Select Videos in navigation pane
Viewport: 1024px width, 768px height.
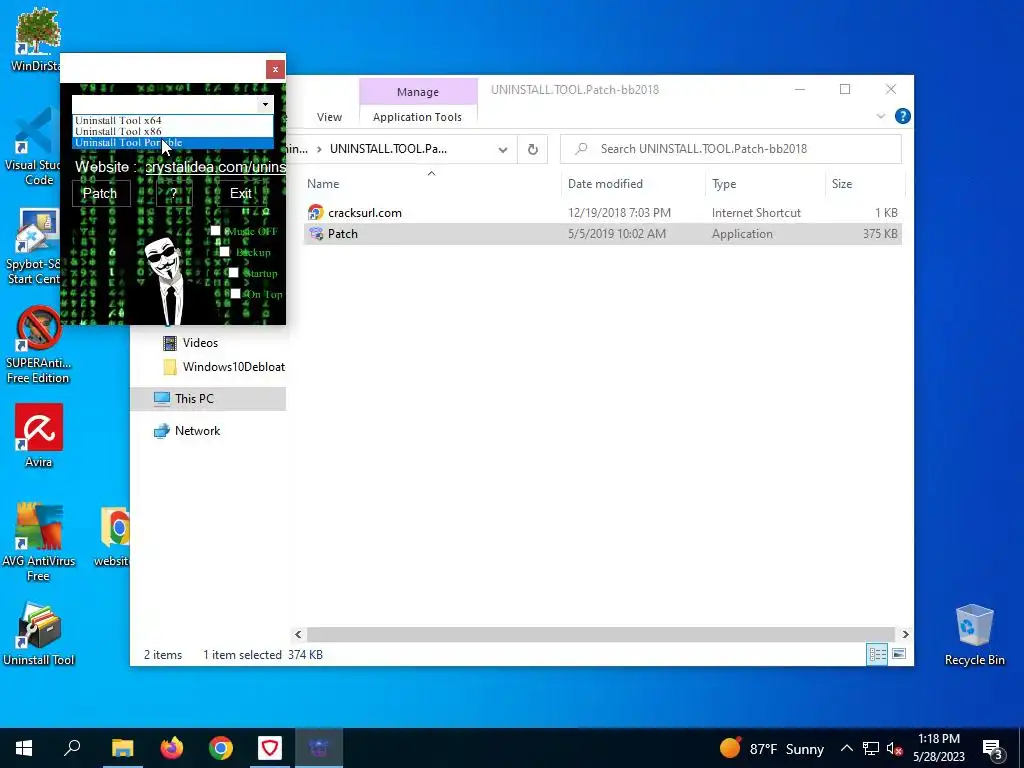coord(200,343)
